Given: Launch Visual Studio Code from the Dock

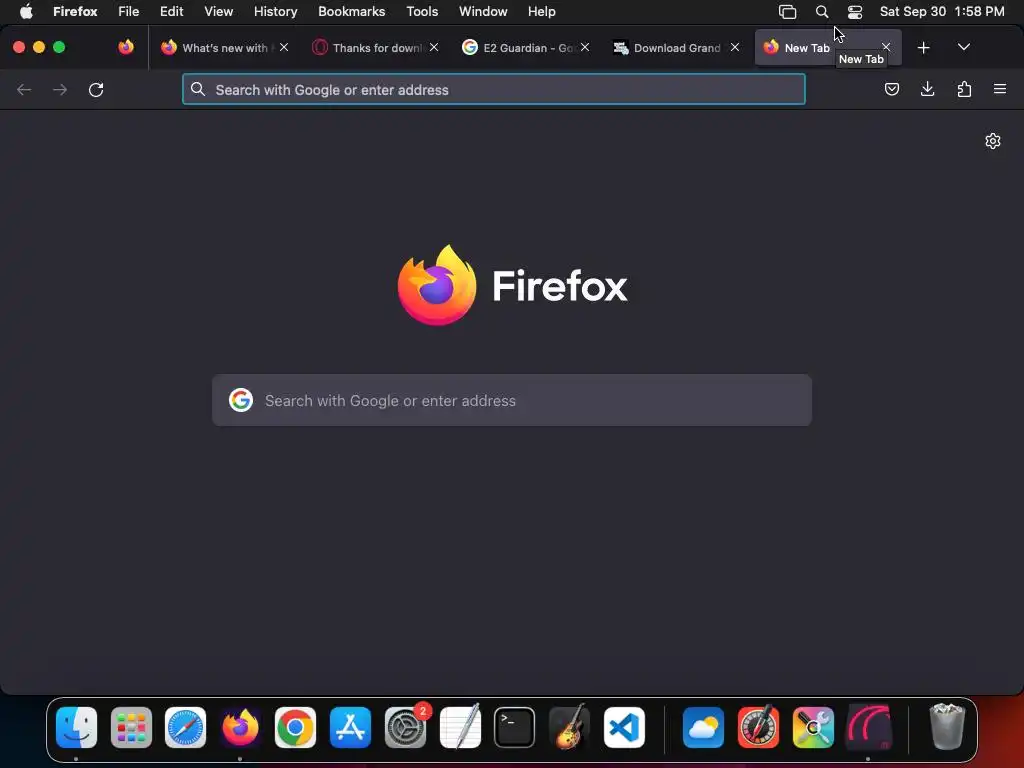Looking at the screenshot, I should (624, 727).
